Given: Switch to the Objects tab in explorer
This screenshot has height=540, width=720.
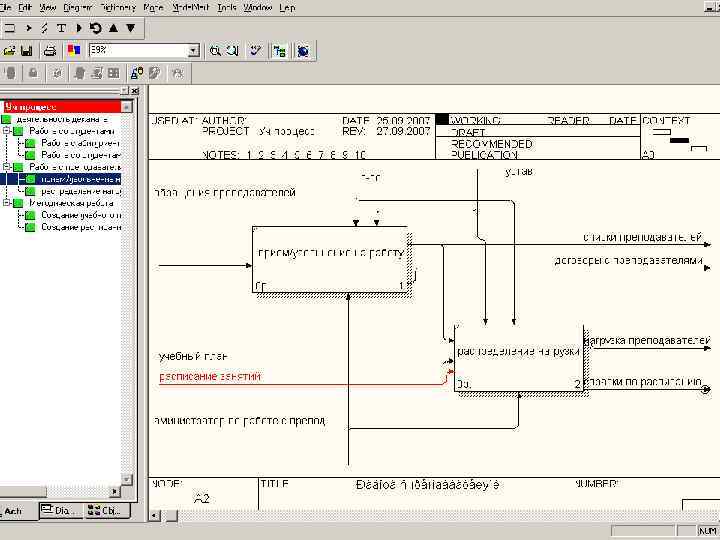Looking at the screenshot, I should (x=104, y=511).
